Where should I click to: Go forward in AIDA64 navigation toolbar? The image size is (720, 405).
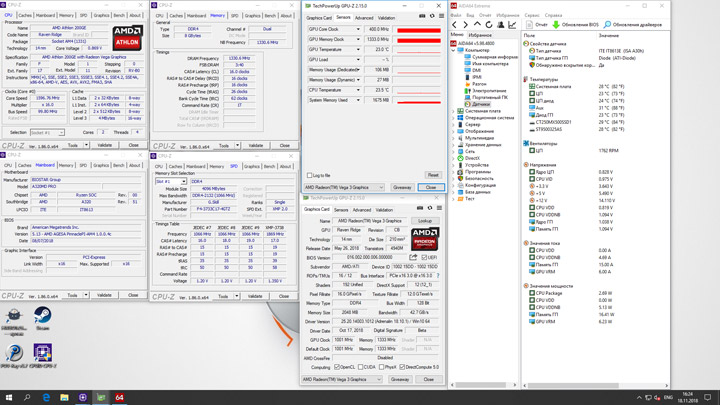tap(466, 25)
